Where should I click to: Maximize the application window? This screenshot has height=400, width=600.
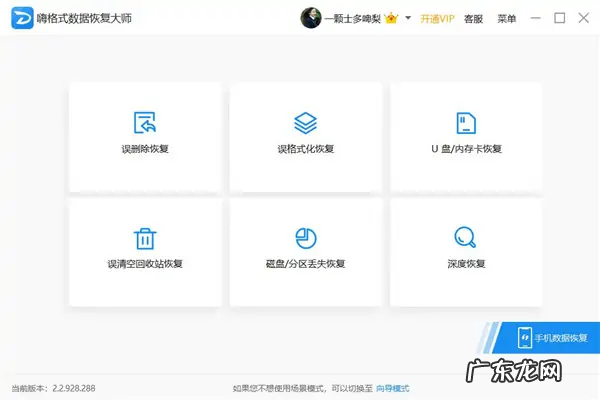(559, 18)
